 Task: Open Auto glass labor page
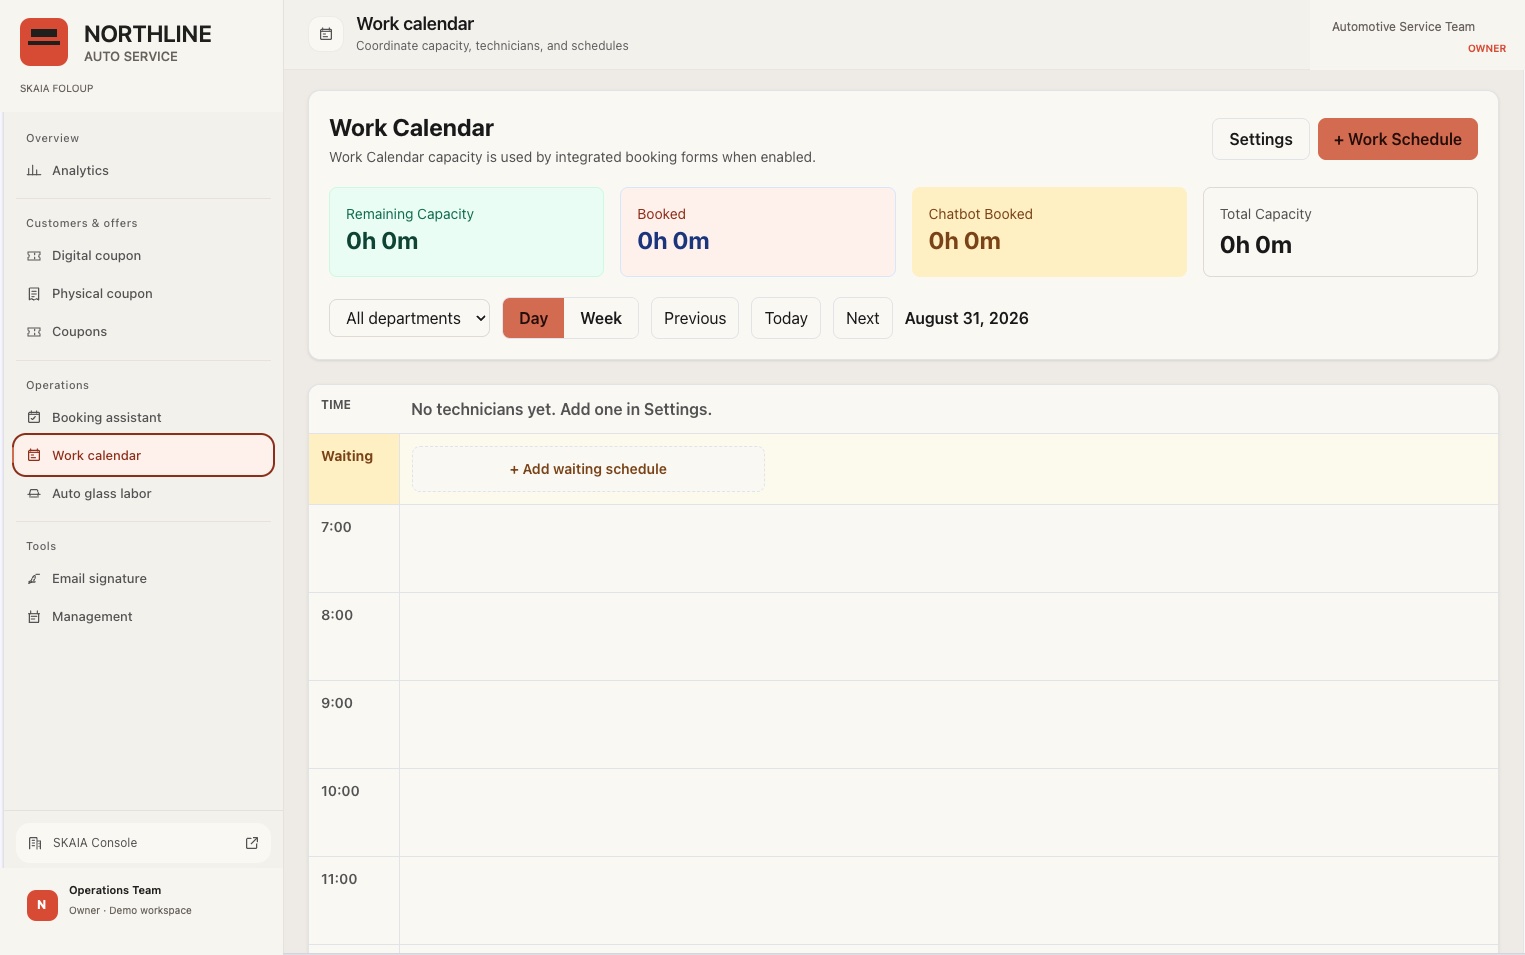click(143, 494)
